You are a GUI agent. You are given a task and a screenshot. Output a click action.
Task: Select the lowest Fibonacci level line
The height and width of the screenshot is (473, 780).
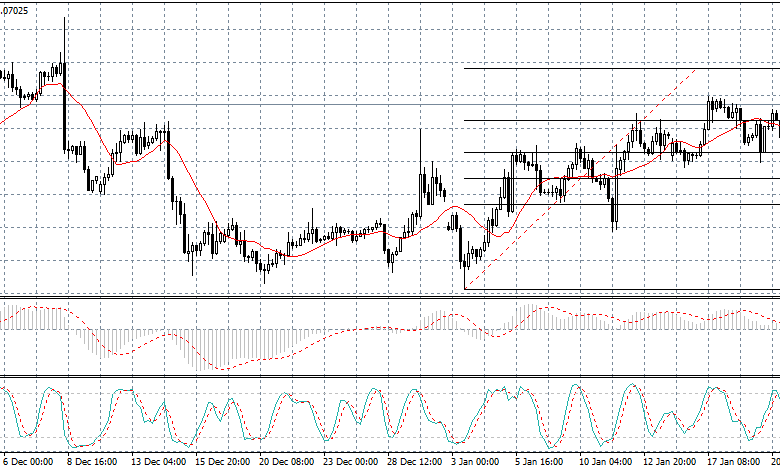[x=620, y=290]
